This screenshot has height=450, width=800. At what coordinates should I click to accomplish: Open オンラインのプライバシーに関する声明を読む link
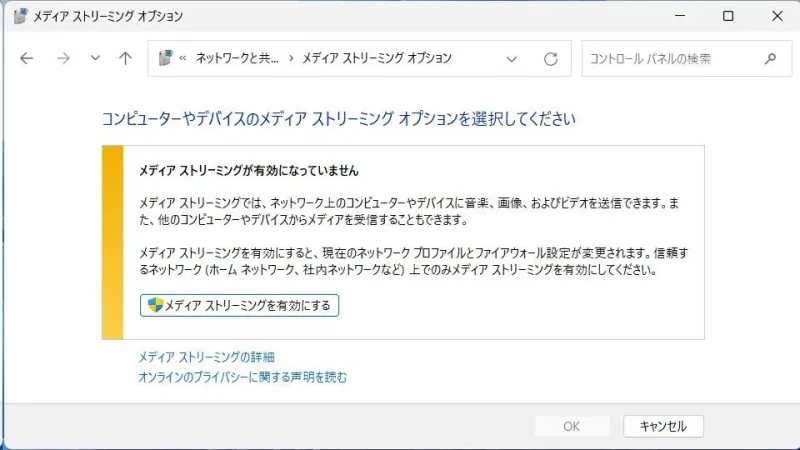click(x=242, y=377)
